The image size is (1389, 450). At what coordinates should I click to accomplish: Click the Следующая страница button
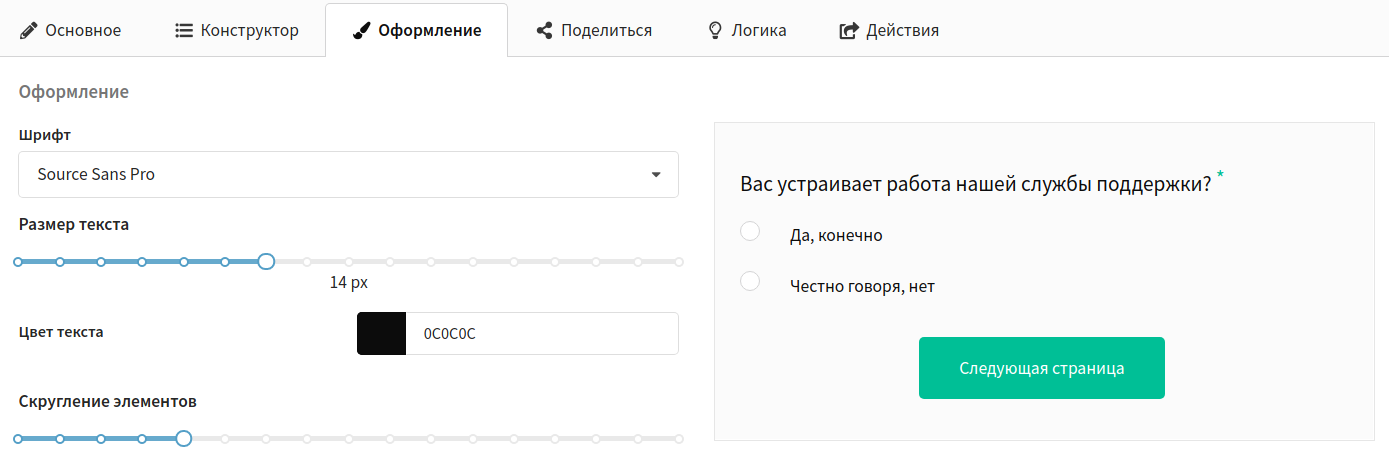1041,368
